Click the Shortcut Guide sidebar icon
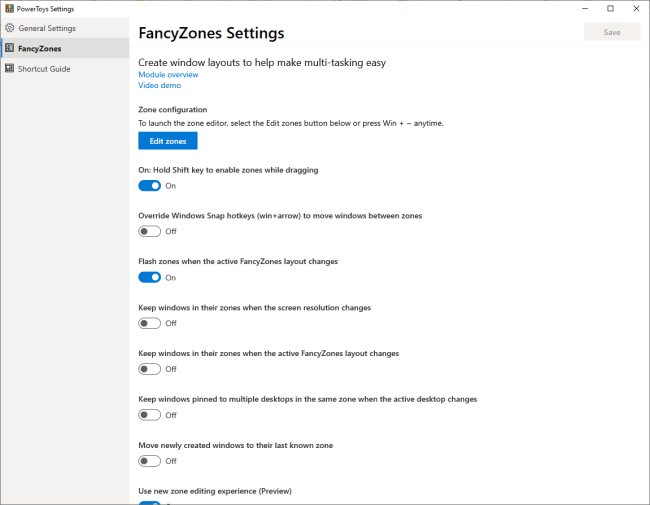 pyautogui.click(x=9, y=69)
